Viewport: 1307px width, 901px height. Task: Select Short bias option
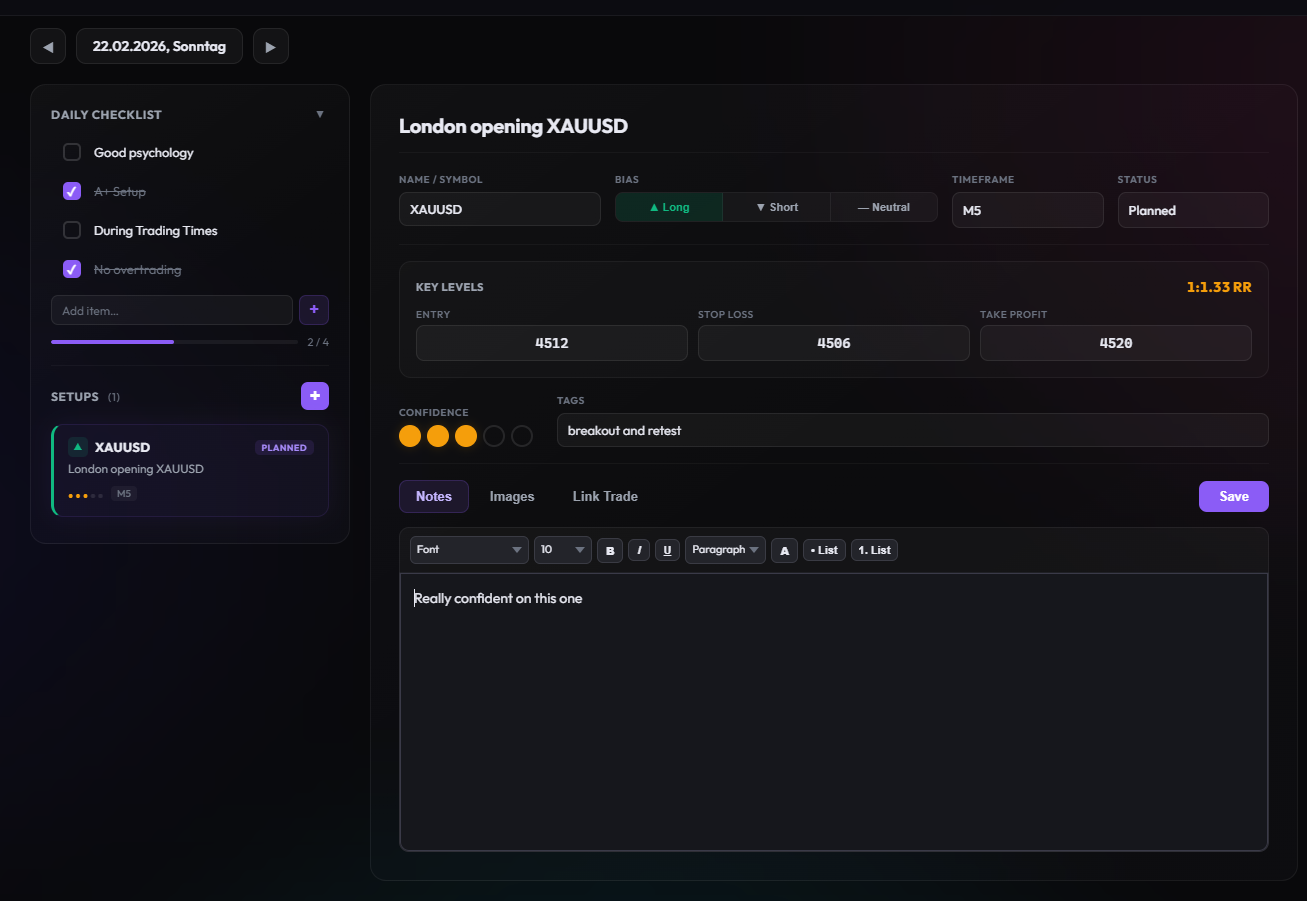777,207
